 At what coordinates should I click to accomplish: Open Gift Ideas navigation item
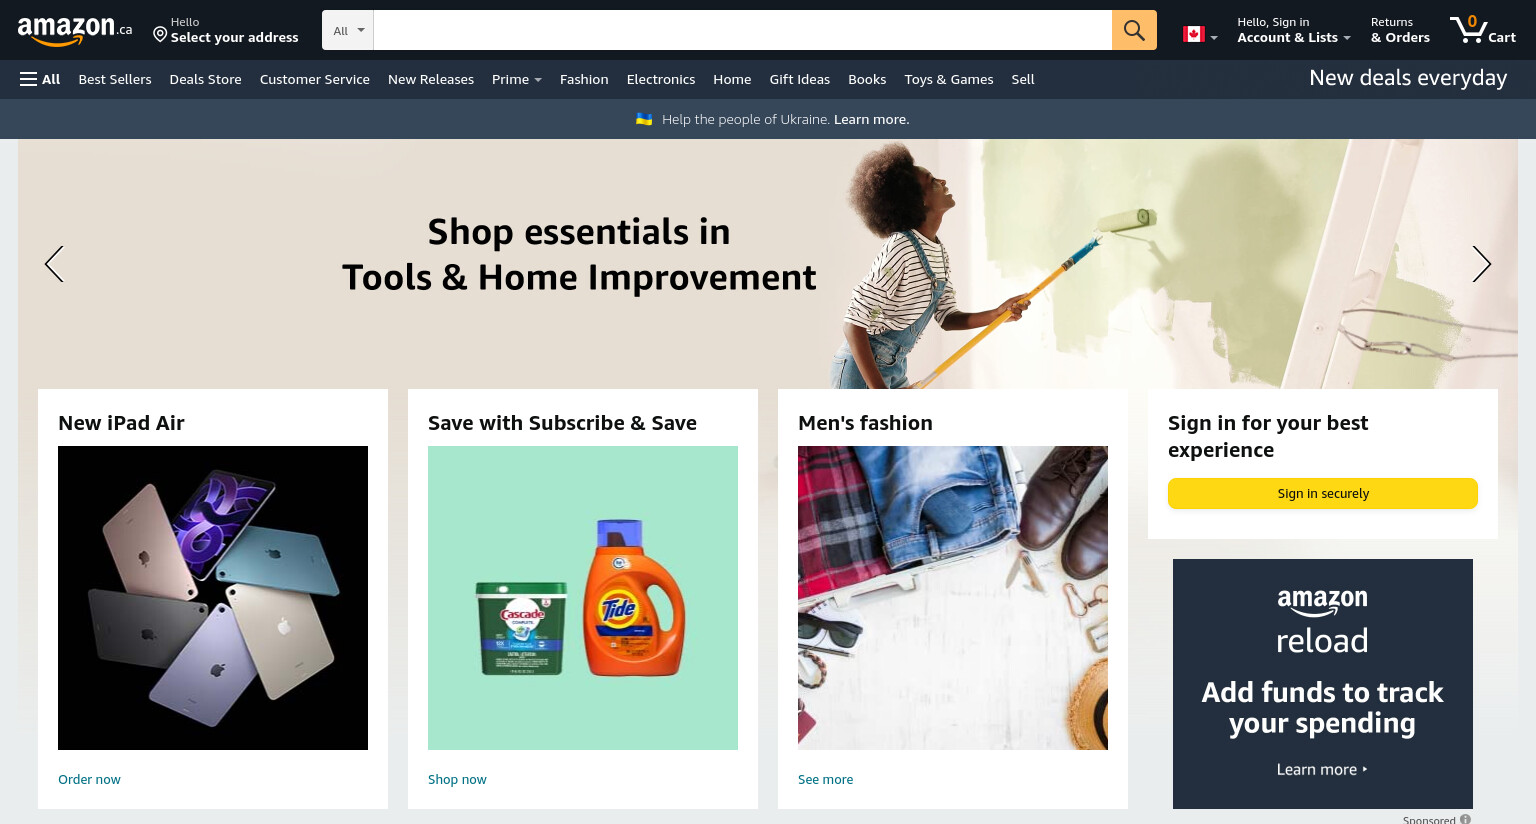(x=800, y=79)
